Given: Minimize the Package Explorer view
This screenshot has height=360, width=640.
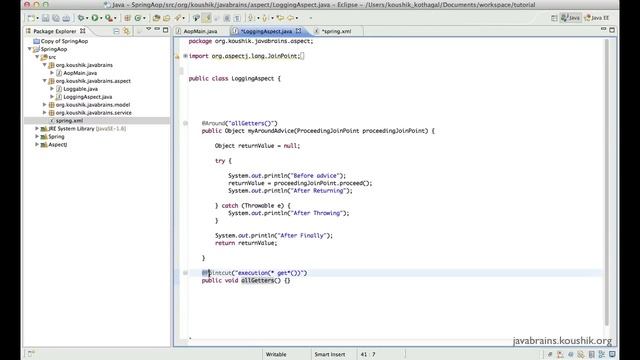Looking at the screenshot, I should pyautogui.click(x=157, y=29).
